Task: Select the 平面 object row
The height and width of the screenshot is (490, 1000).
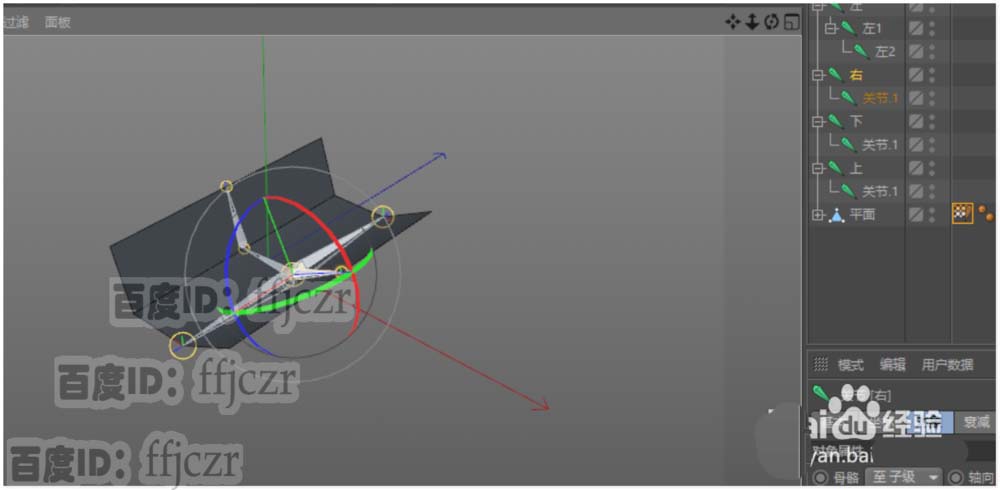Action: 862,215
